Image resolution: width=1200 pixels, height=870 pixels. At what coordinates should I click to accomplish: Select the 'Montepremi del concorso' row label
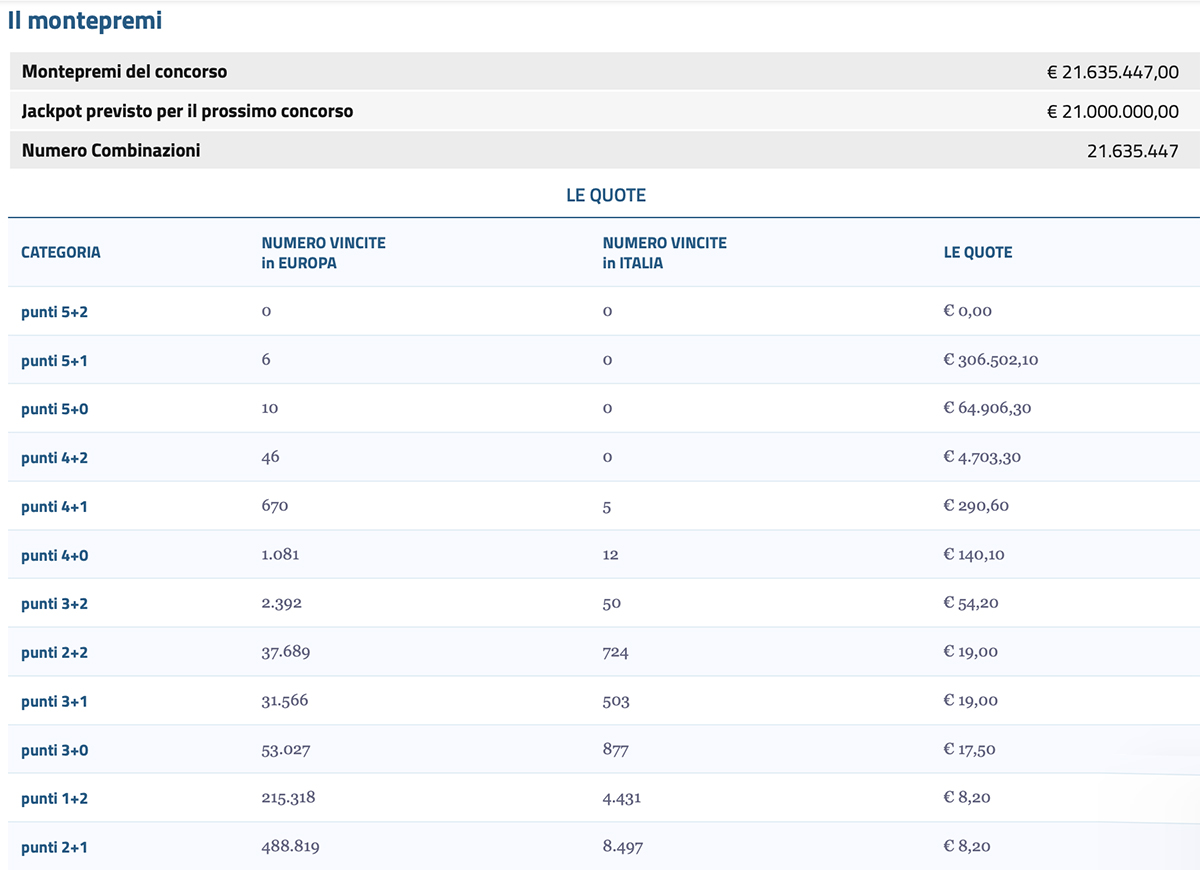click(124, 72)
